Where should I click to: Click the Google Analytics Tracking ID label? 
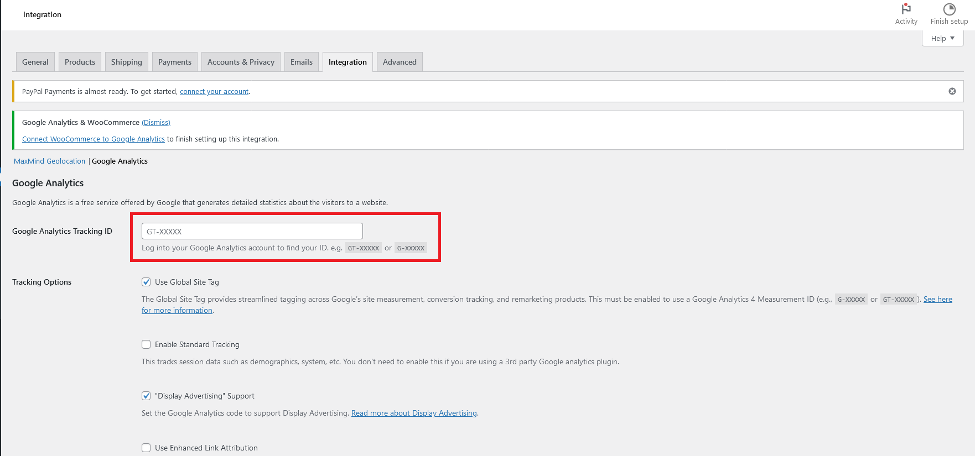pyautogui.click(x=62, y=231)
